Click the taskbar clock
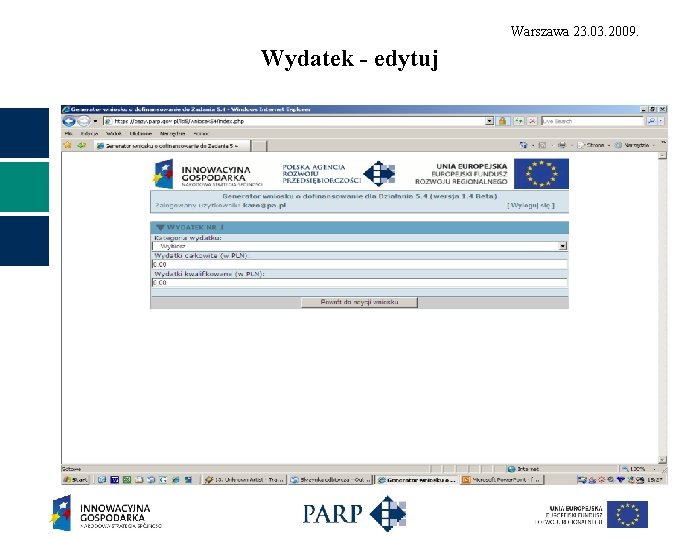 pyautogui.click(x=655, y=480)
